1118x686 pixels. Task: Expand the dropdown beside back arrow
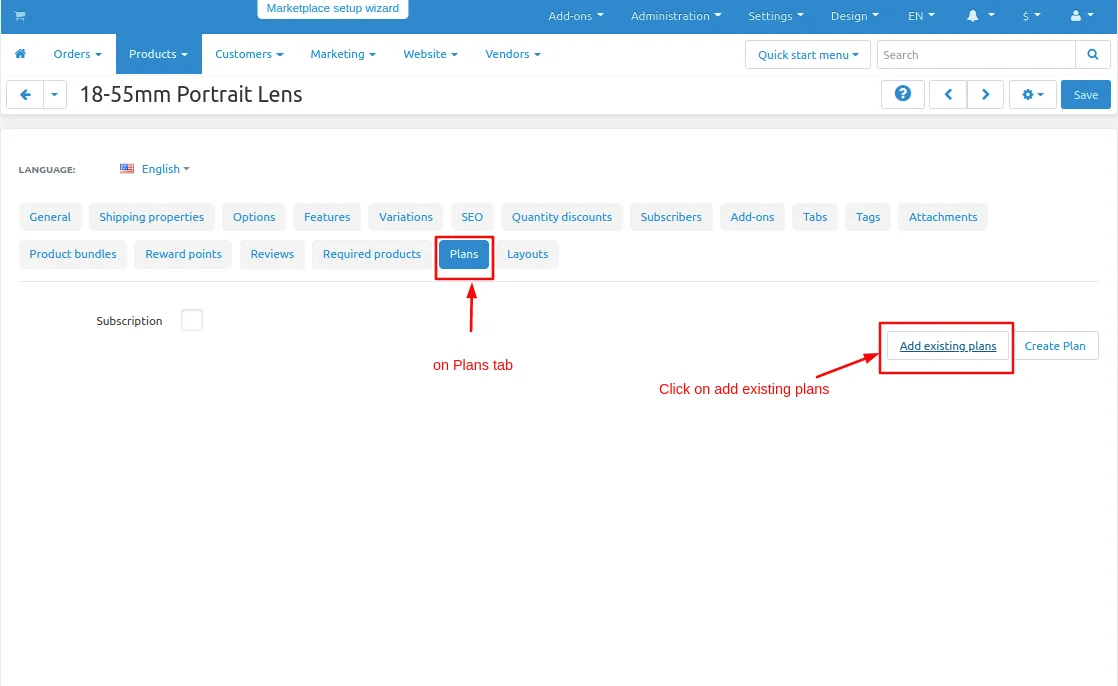(x=55, y=95)
